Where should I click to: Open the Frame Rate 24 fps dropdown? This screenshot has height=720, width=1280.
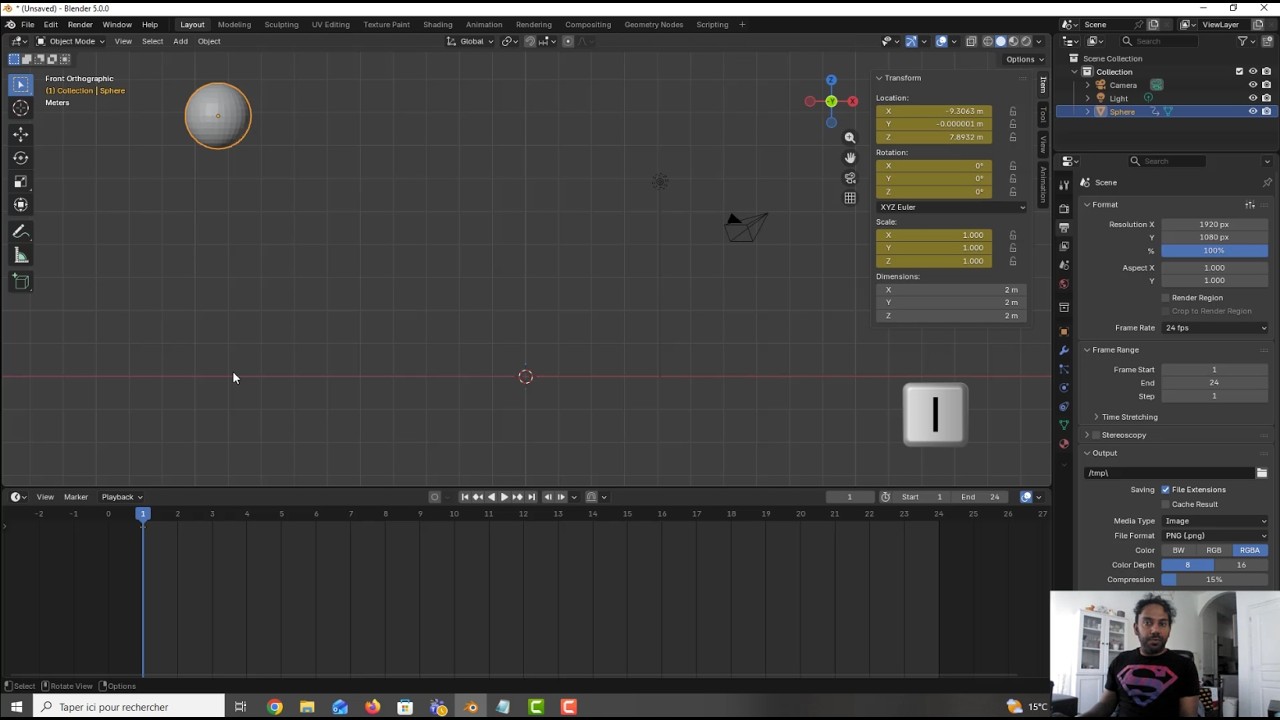[1215, 328]
